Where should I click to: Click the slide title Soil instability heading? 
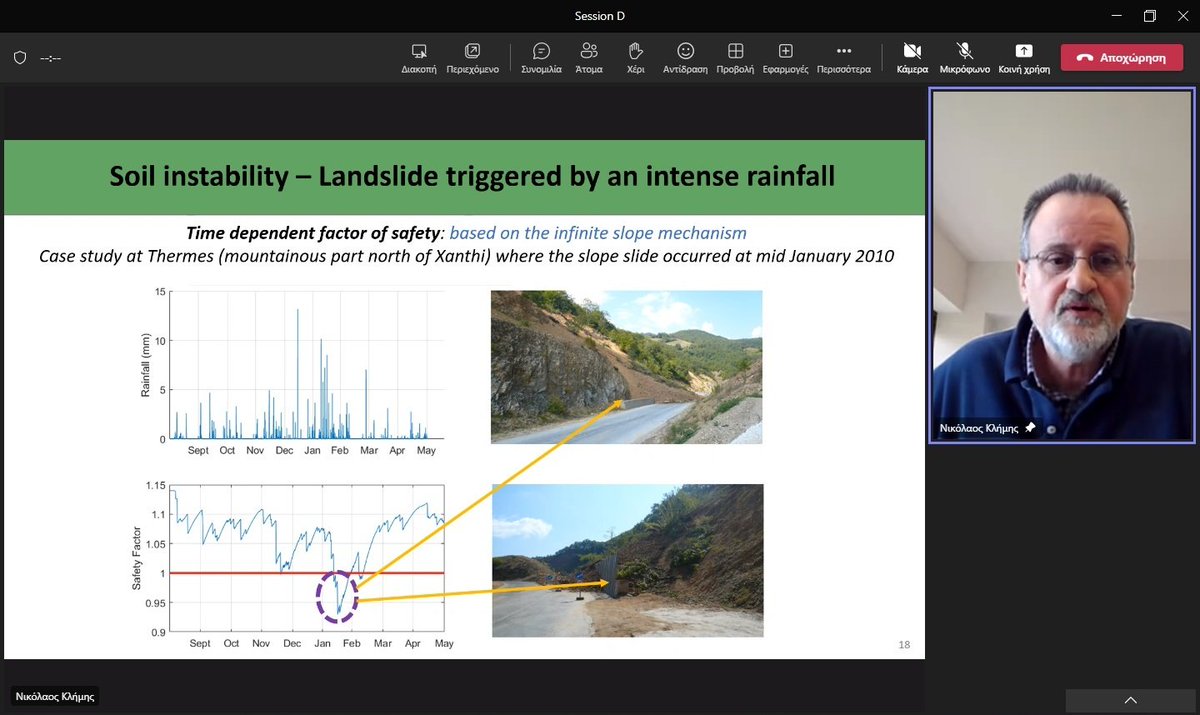pyautogui.click(x=472, y=177)
